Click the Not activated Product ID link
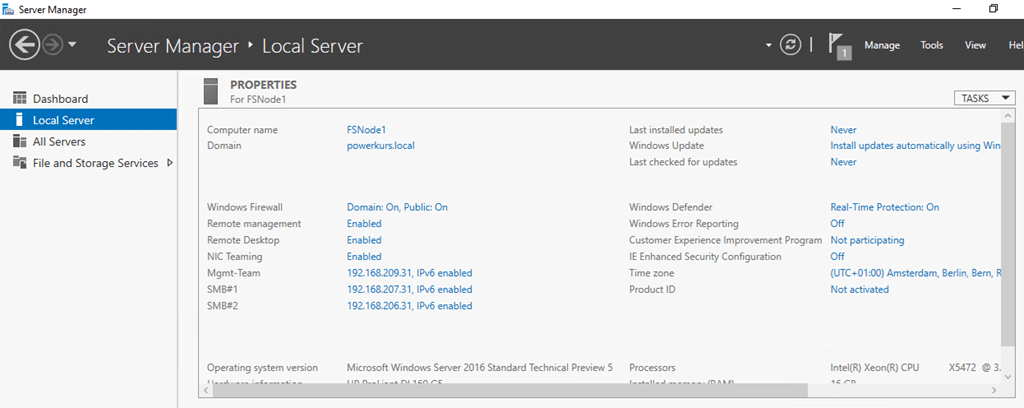 coord(859,289)
